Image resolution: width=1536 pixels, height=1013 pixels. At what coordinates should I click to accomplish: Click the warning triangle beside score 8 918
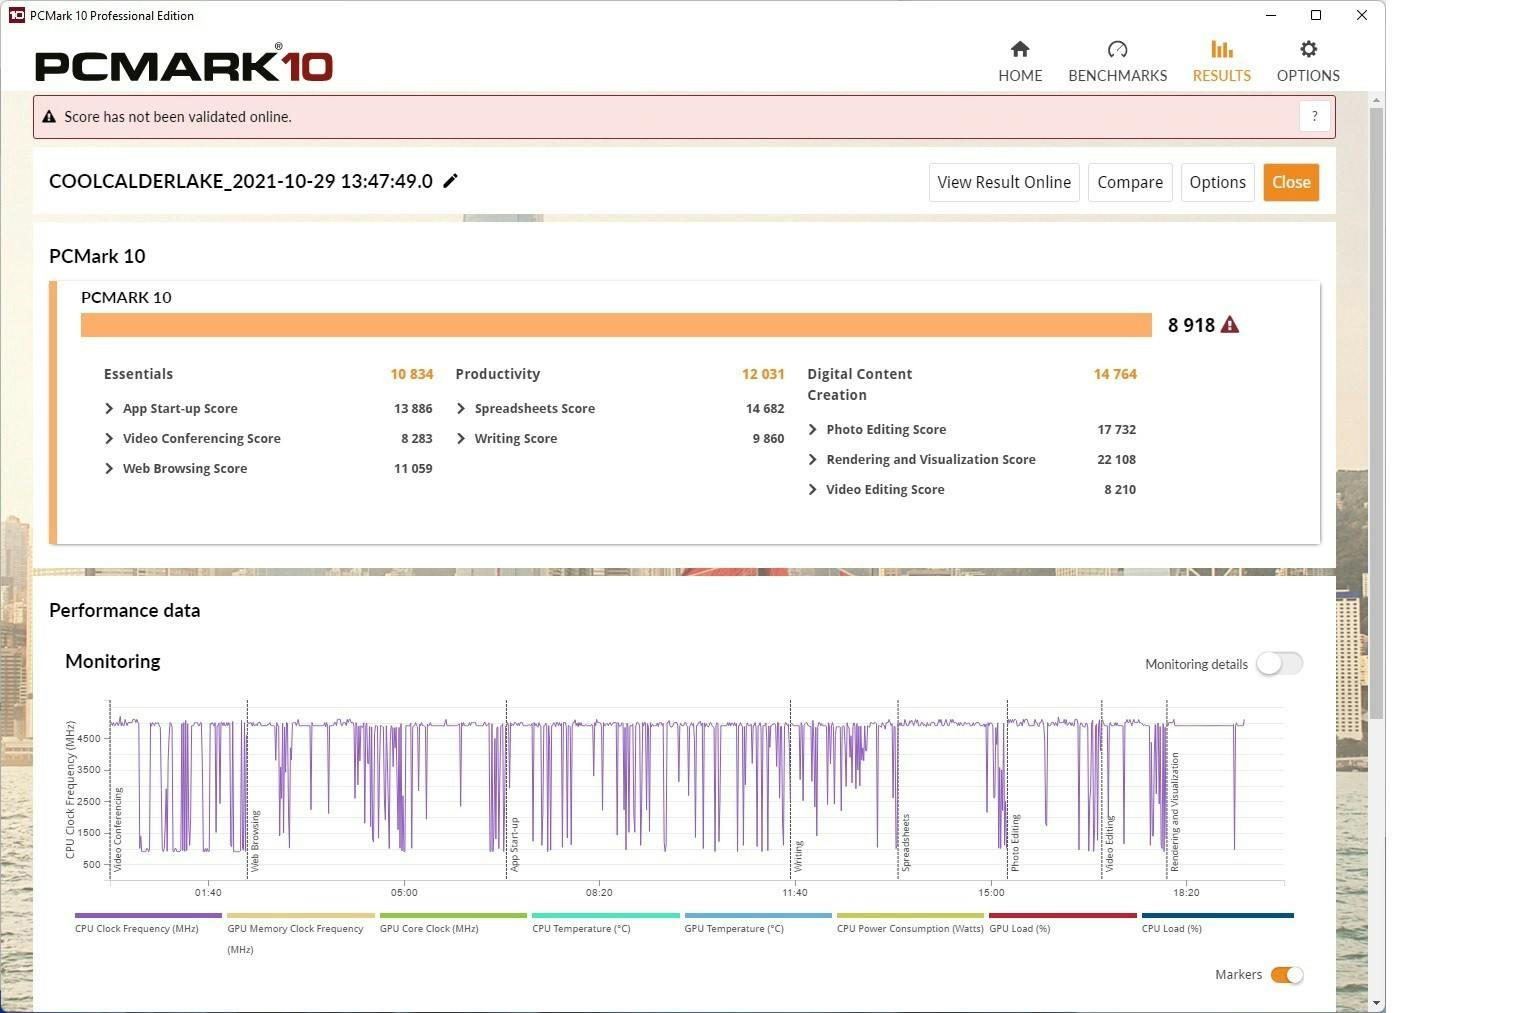pyautogui.click(x=1230, y=325)
